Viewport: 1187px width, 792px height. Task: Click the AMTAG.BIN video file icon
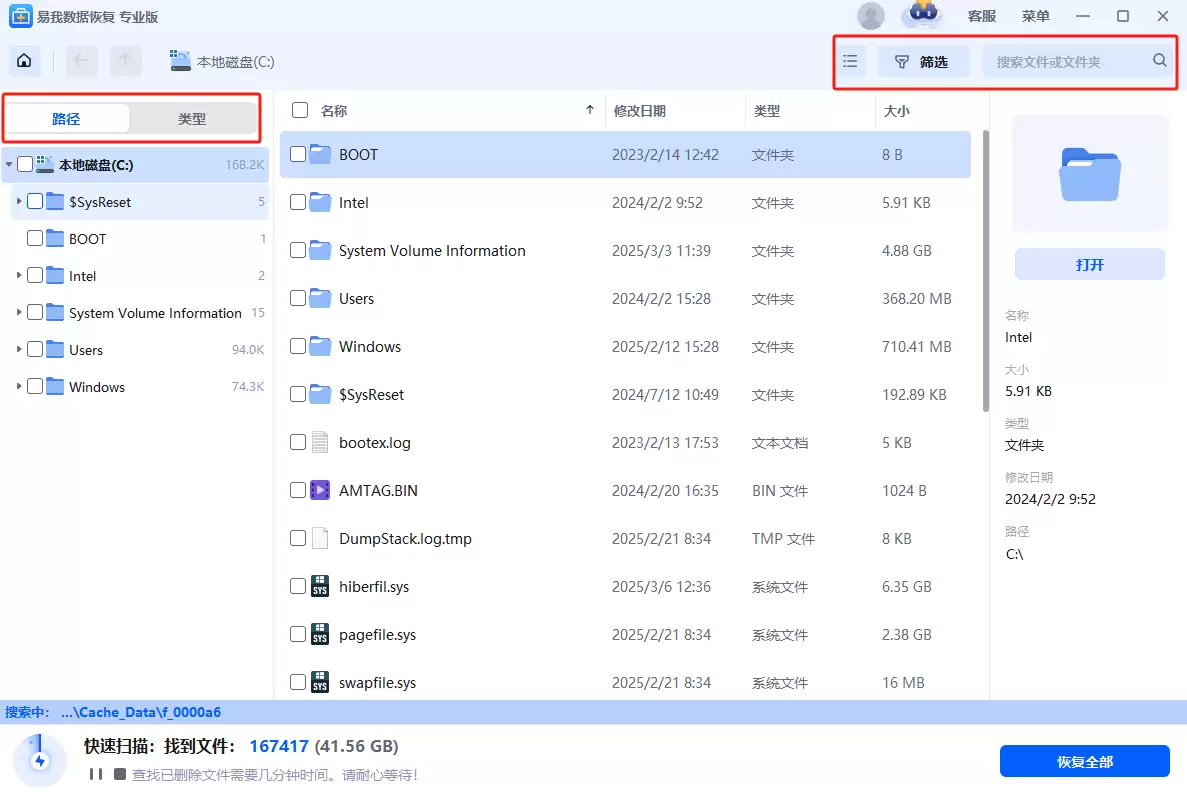[320, 491]
